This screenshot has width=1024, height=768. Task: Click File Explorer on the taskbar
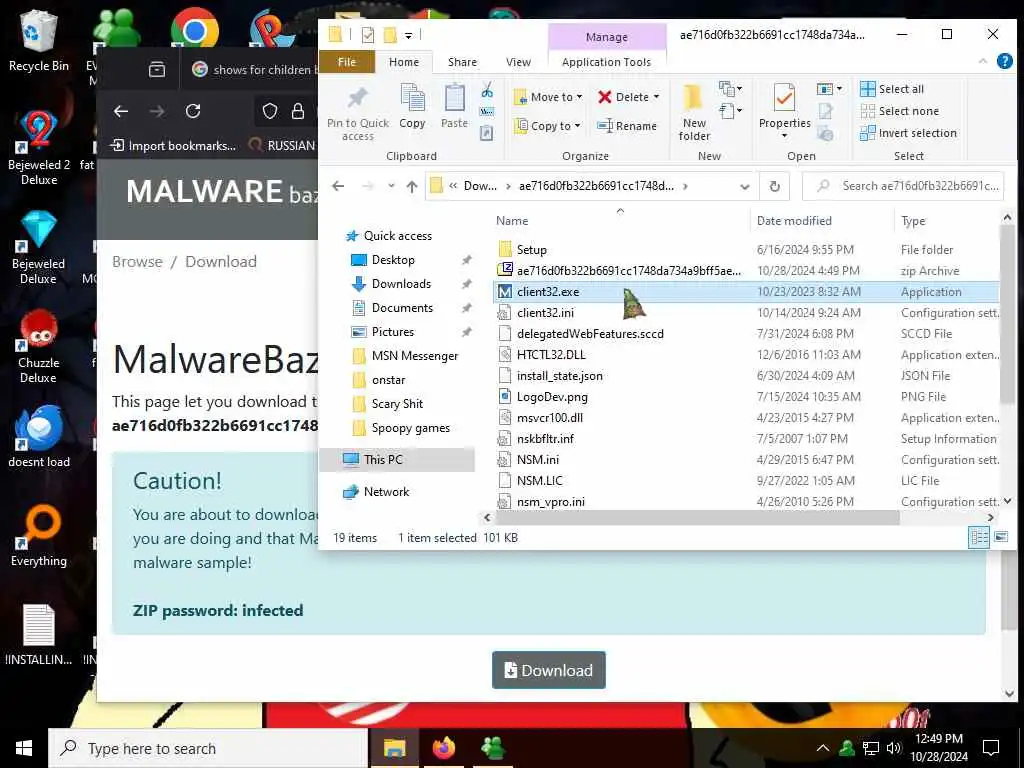click(394, 748)
